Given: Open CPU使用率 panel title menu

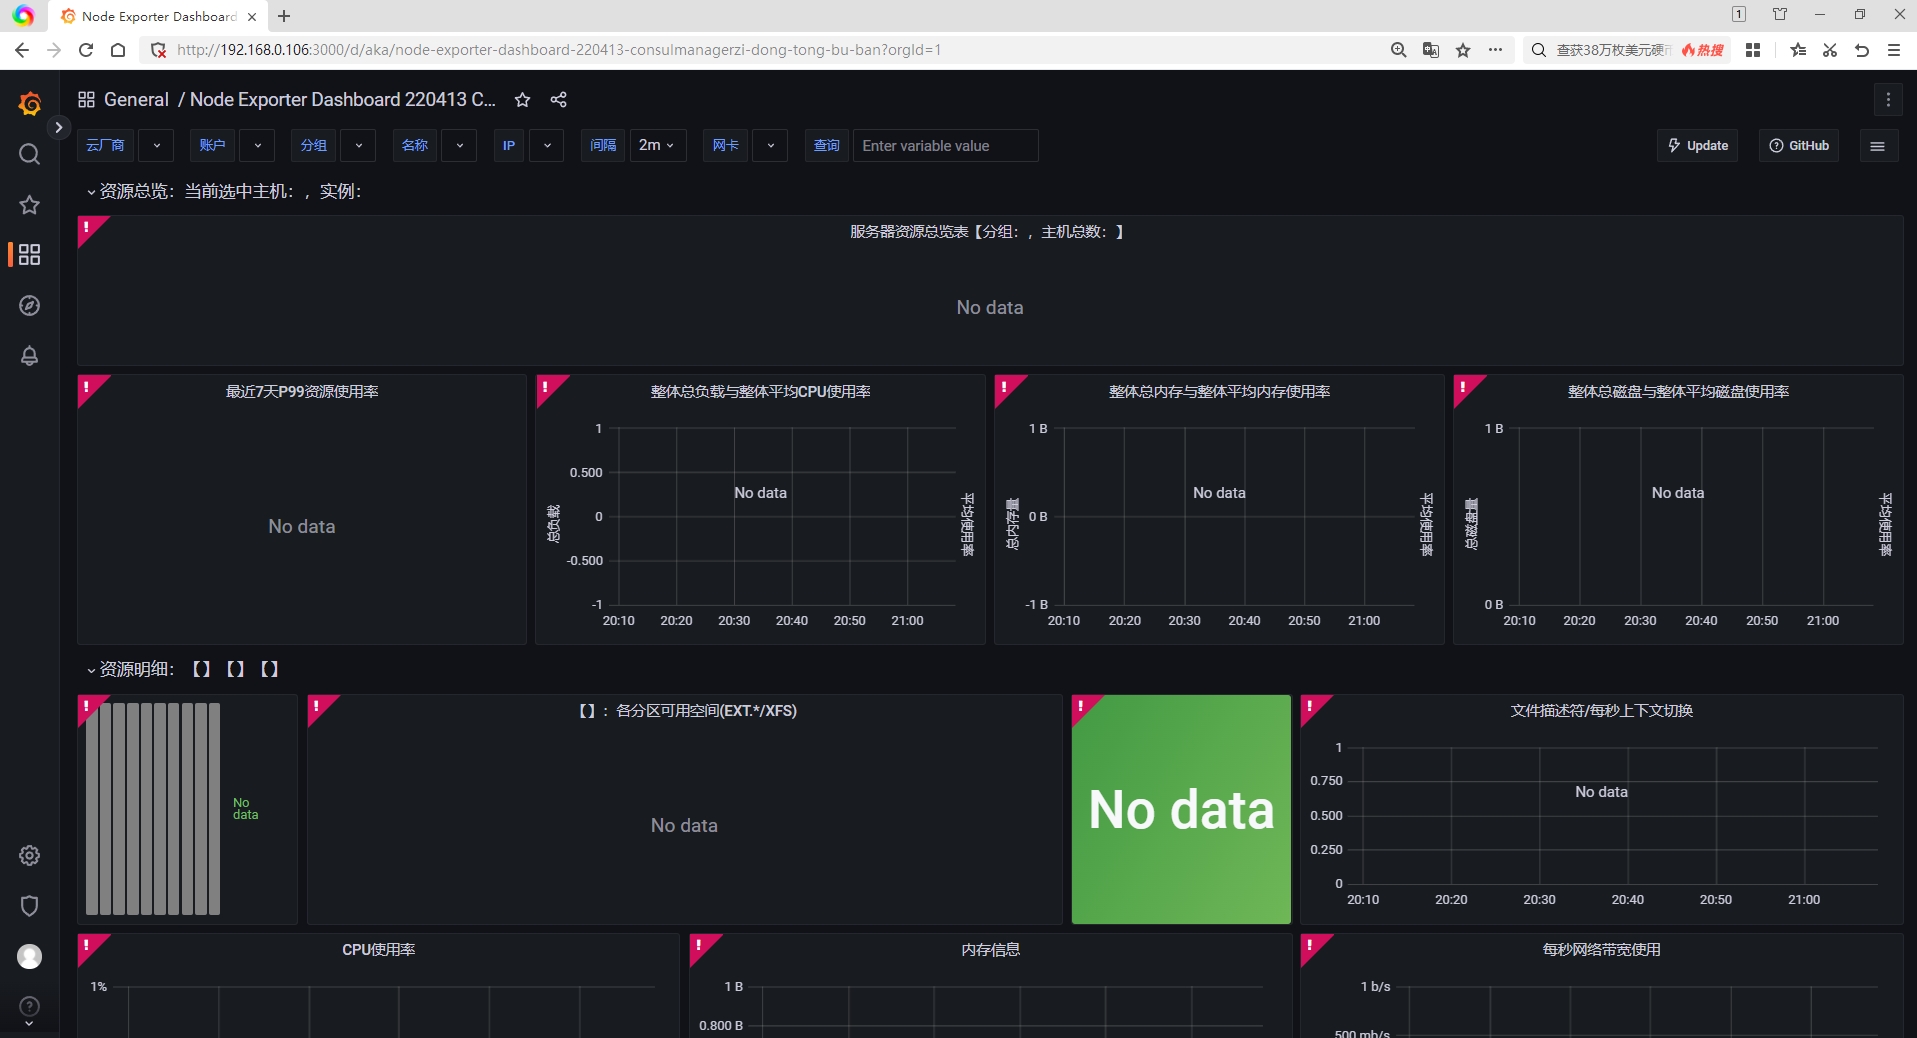Looking at the screenshot, I should (378, 949).
